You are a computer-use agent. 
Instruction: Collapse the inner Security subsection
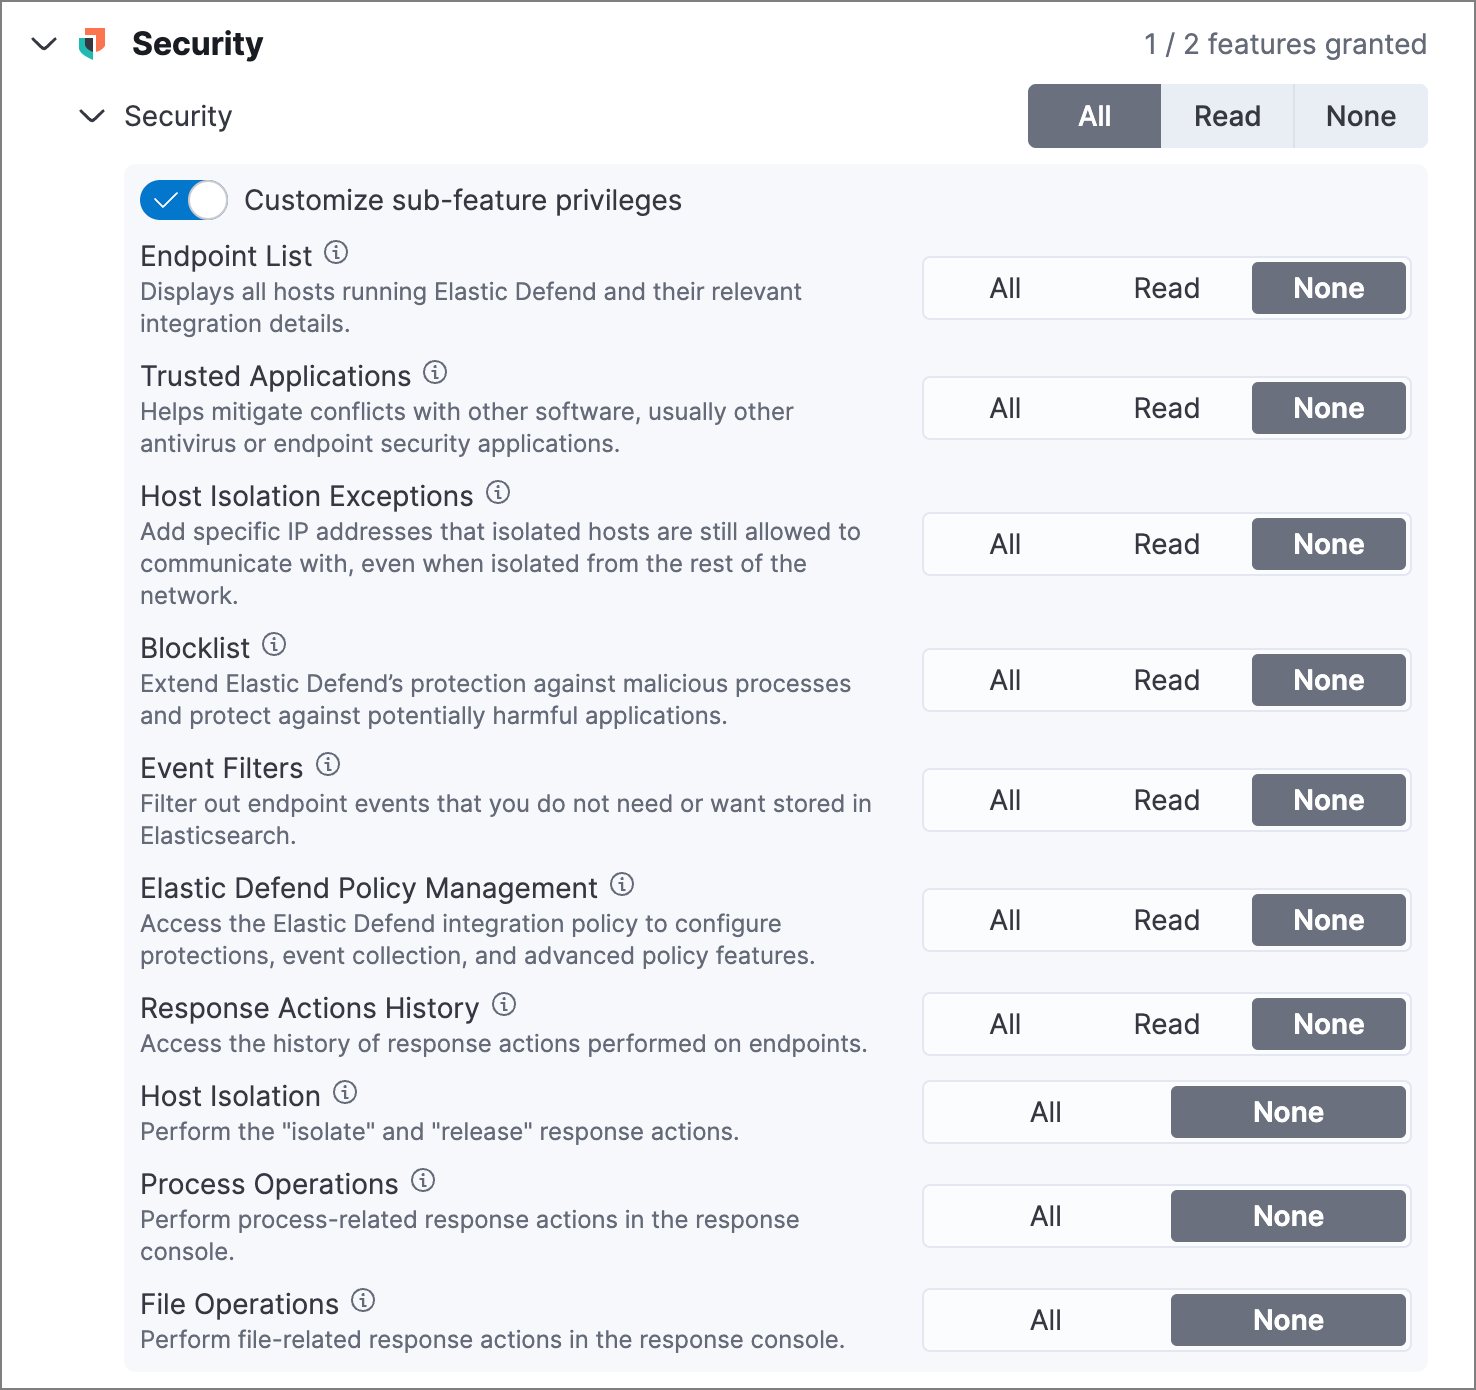click(x=91, y=116)
